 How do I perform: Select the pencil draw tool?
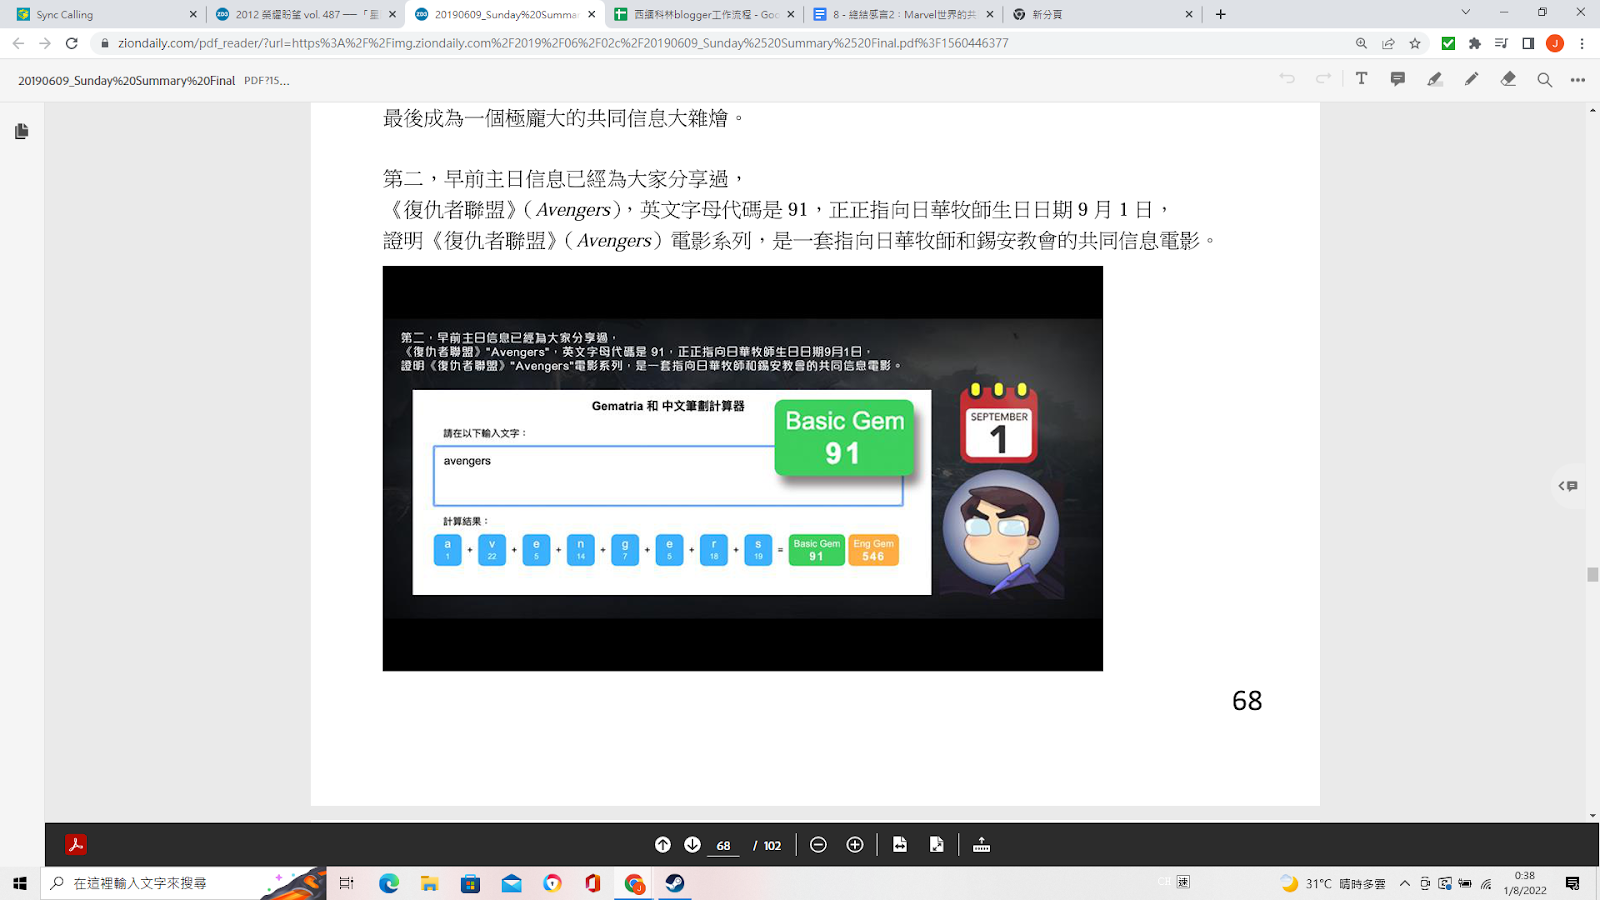(x=1471, y=79)
